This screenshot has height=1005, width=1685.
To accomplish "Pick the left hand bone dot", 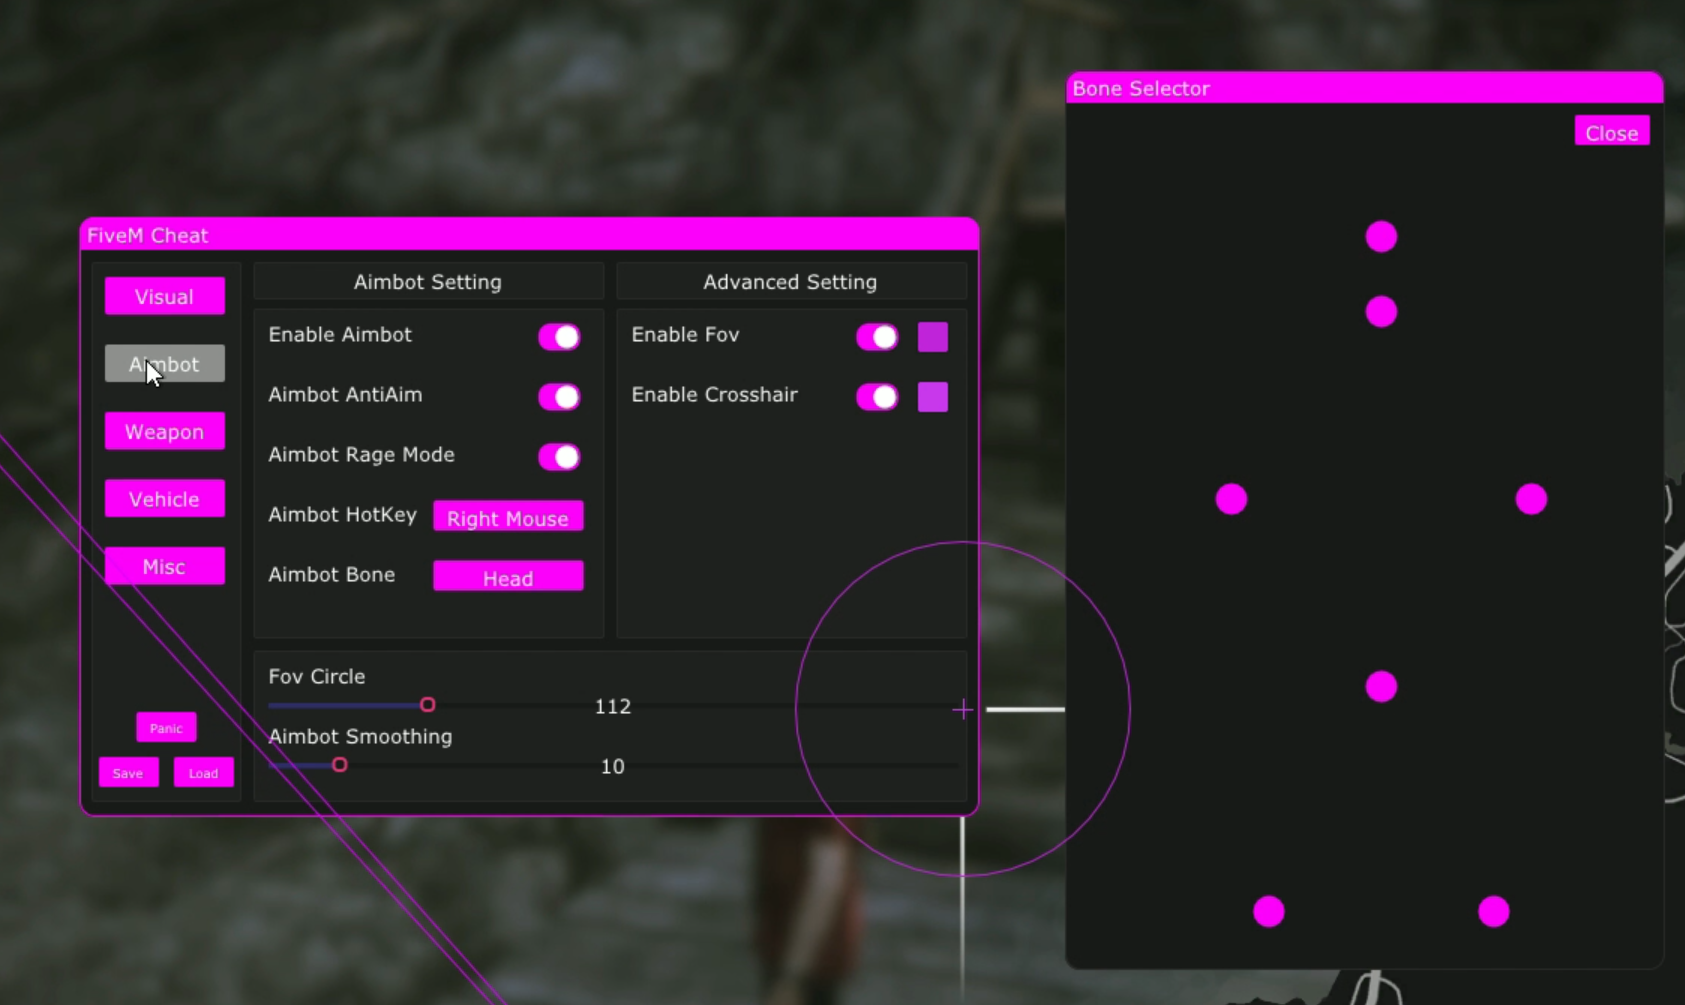I will (x=1231, y=499).
